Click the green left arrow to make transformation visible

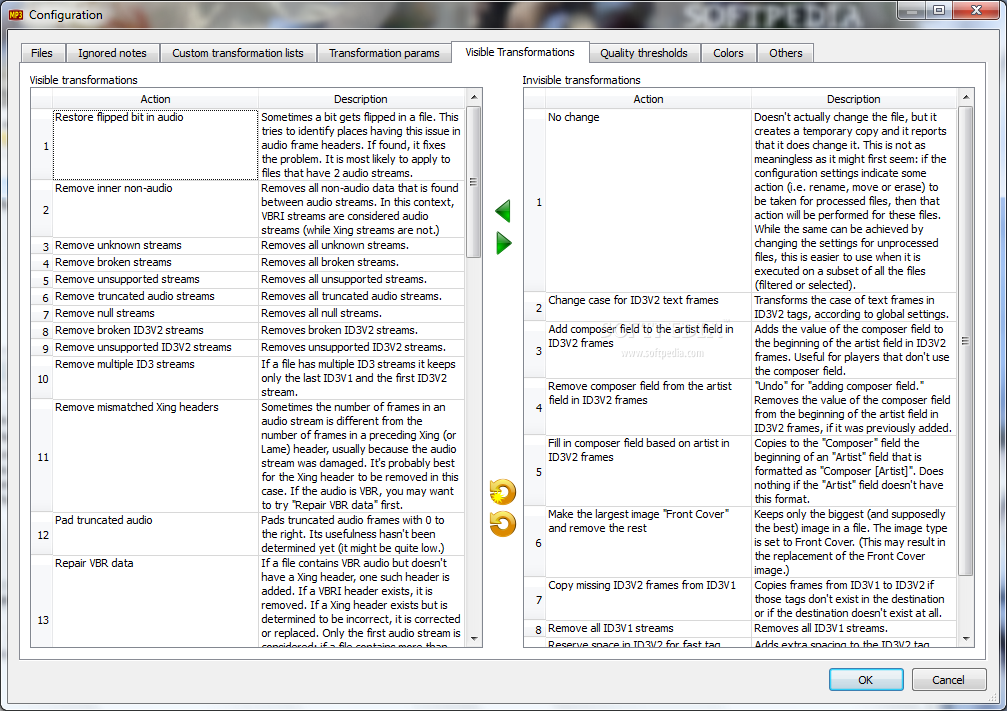pos(503,211)
